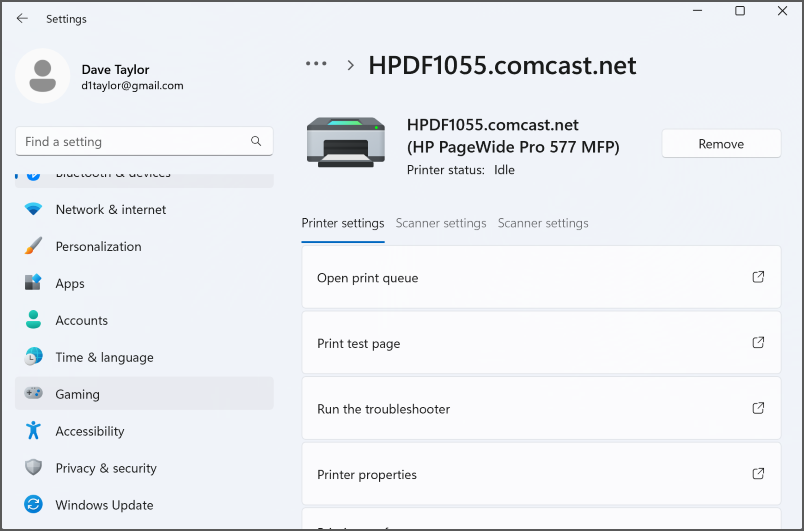This screenshot has width=804, height=531.
Task: Select Network & internet in the sidebar
Action: [x=144, y=209]
